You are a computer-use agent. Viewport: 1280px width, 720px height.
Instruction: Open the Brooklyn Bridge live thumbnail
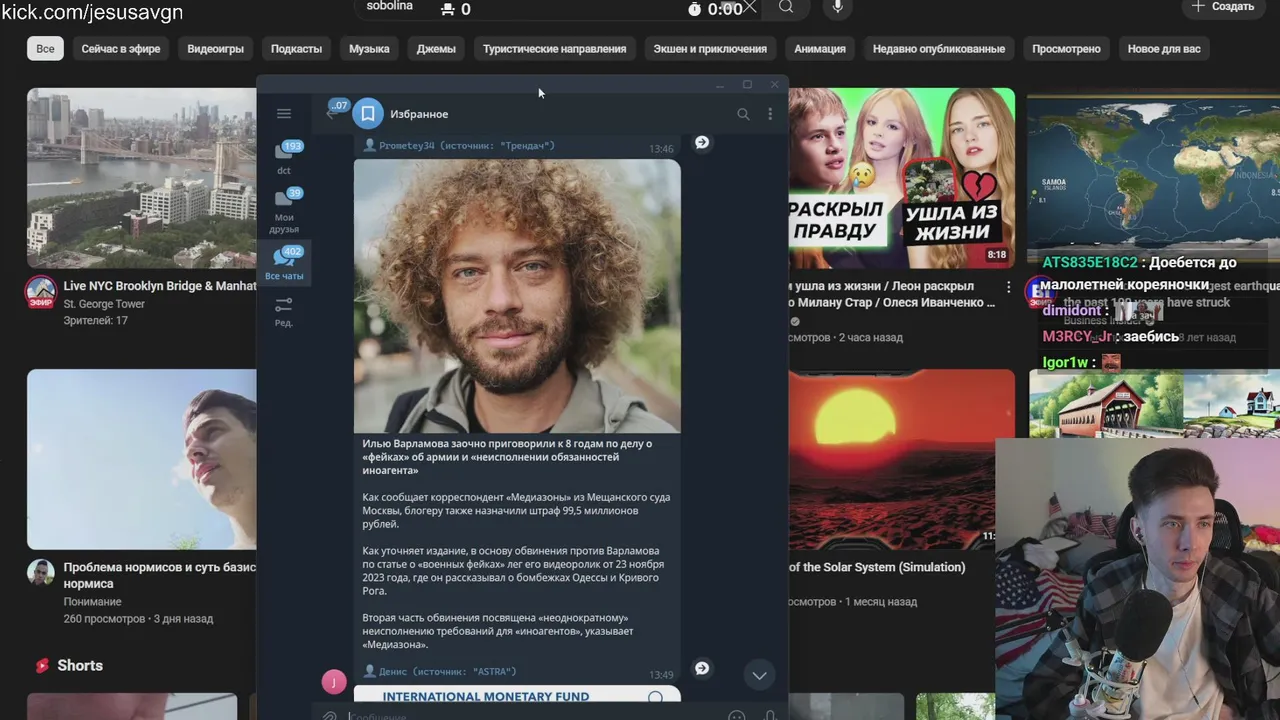pyautogui.click(x=142, y=178)
